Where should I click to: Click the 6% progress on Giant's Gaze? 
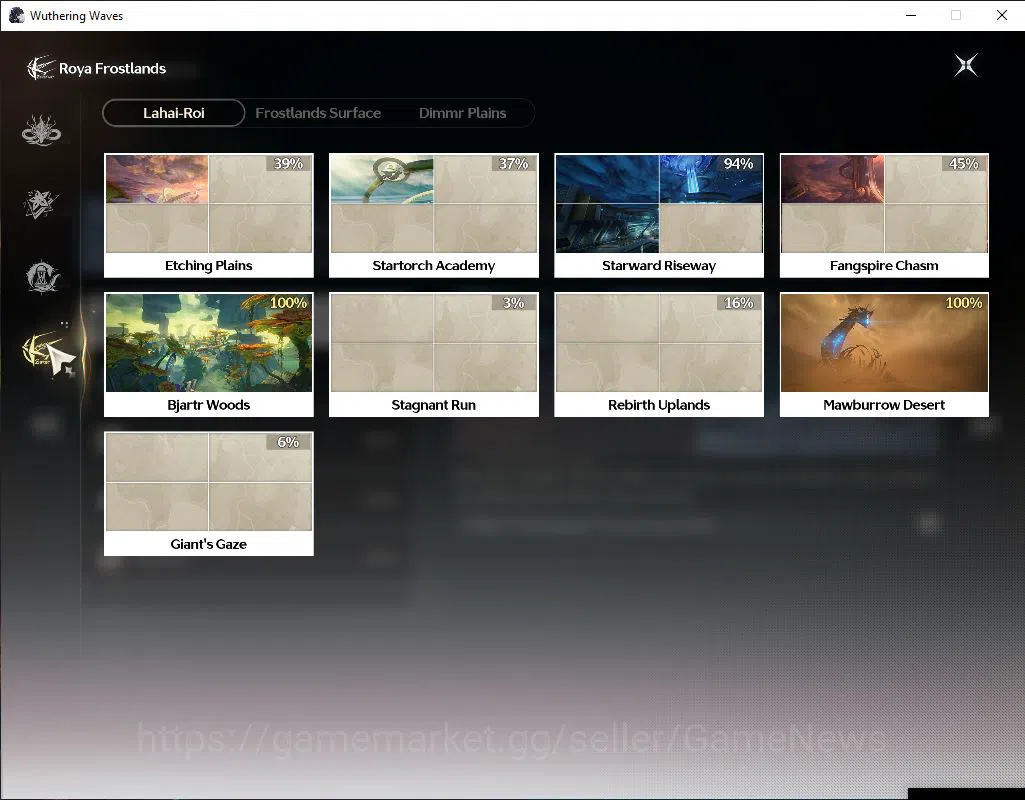288,442
